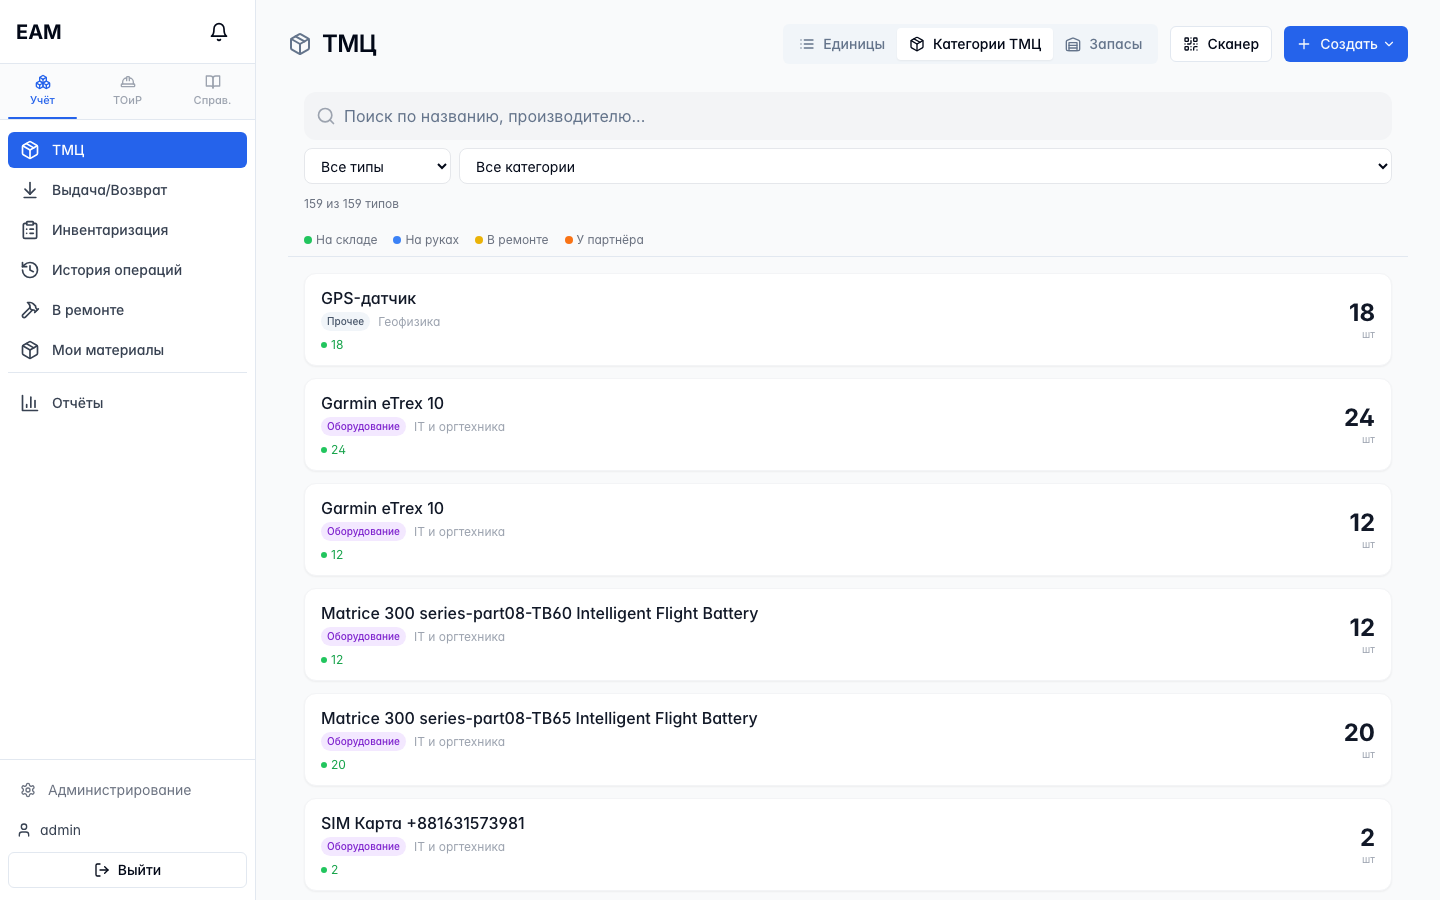Click the У партнёра legend item

[x=604, y=240]
